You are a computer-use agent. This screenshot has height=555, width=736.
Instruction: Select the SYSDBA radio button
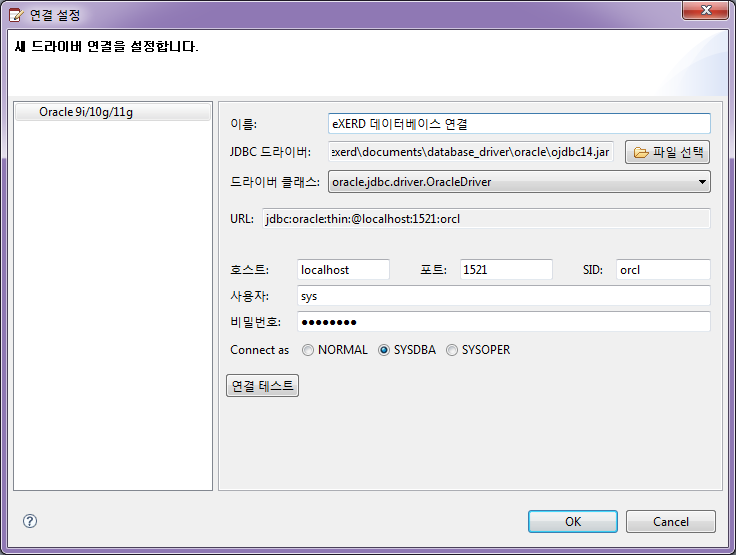tap(384, 350)
